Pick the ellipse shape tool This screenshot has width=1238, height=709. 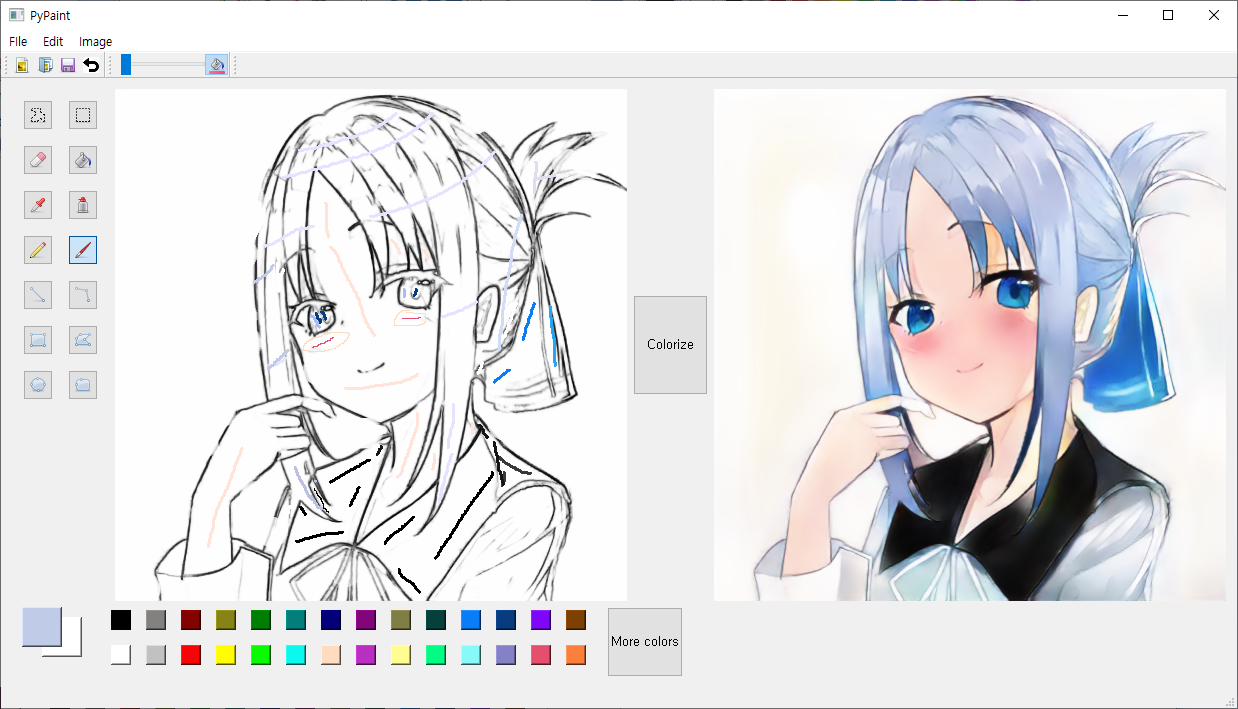click(38, 385)
